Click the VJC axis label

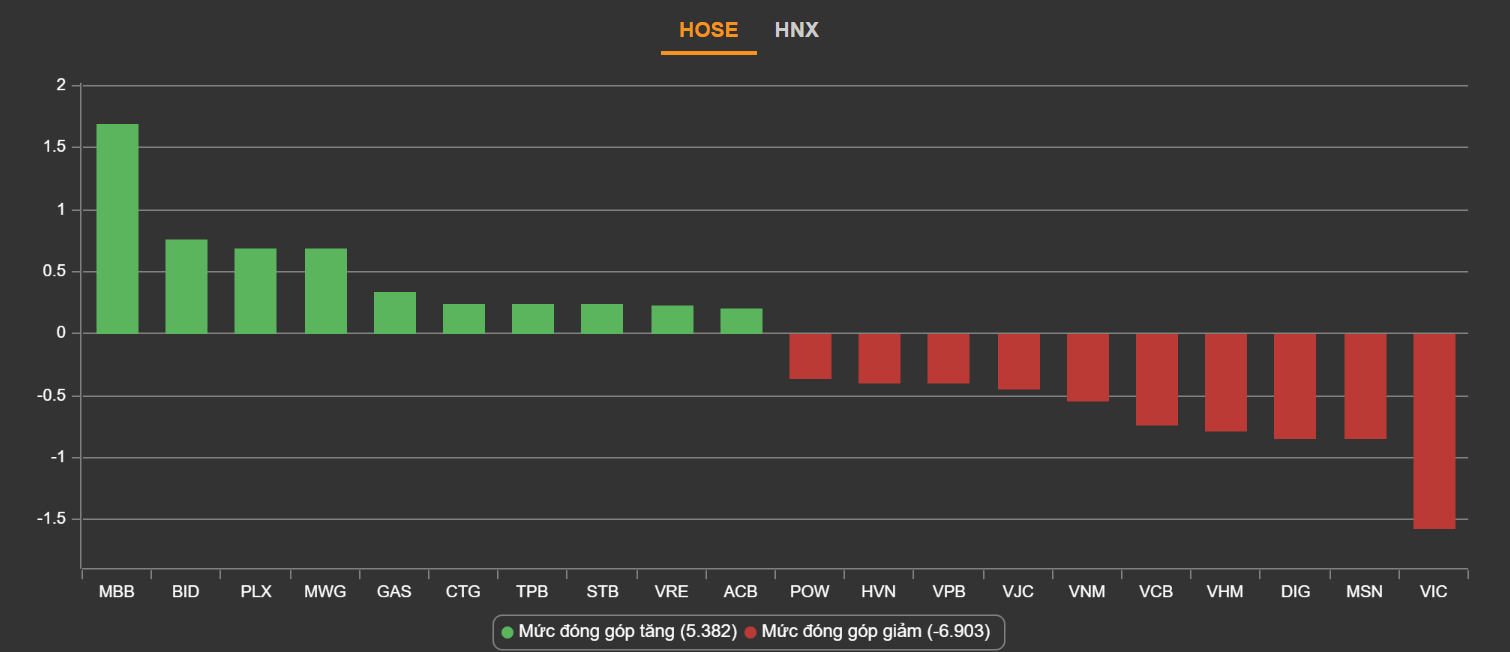tap(1017, 592)
